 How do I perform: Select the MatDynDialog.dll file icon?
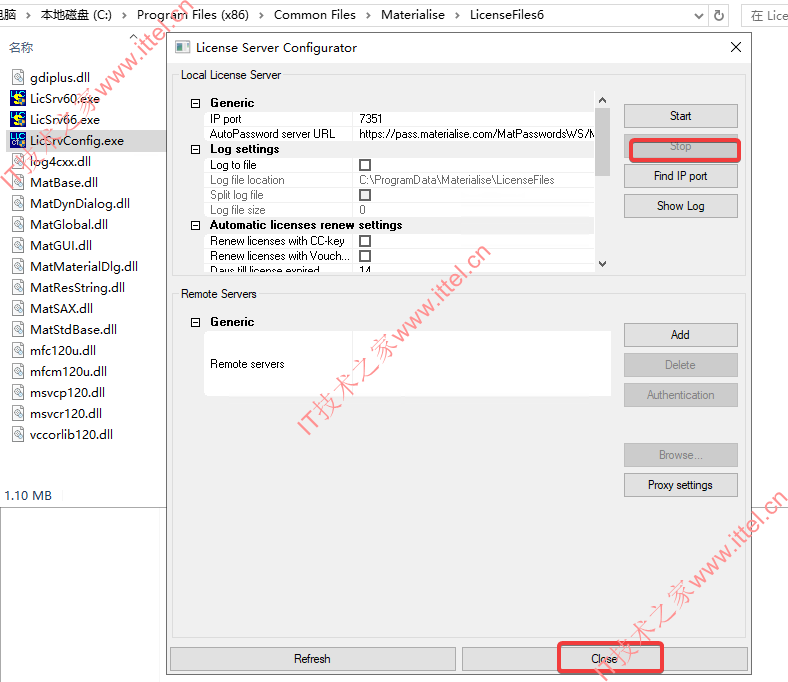[18, 204]
